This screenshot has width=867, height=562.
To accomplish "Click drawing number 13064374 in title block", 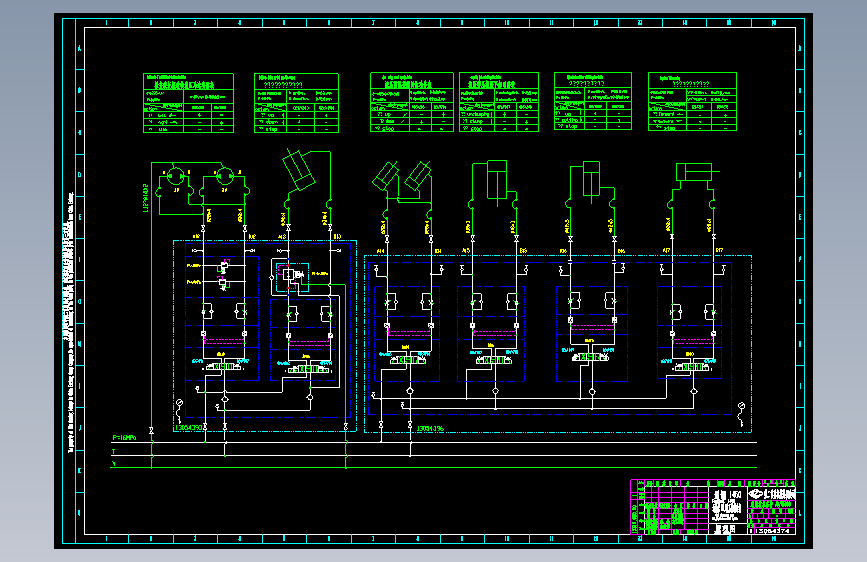I will tap(772, 531).
